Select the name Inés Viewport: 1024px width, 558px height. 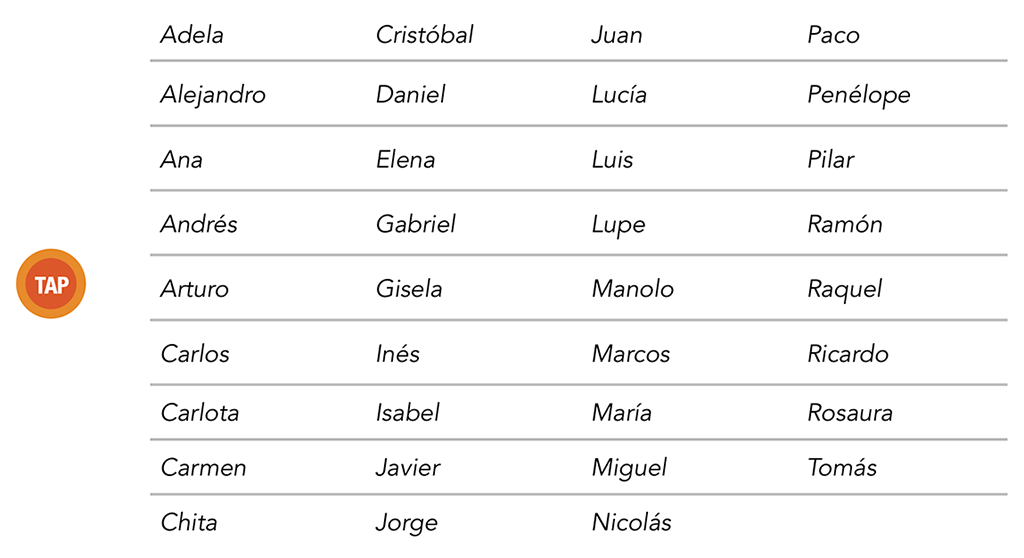point(398,353)
